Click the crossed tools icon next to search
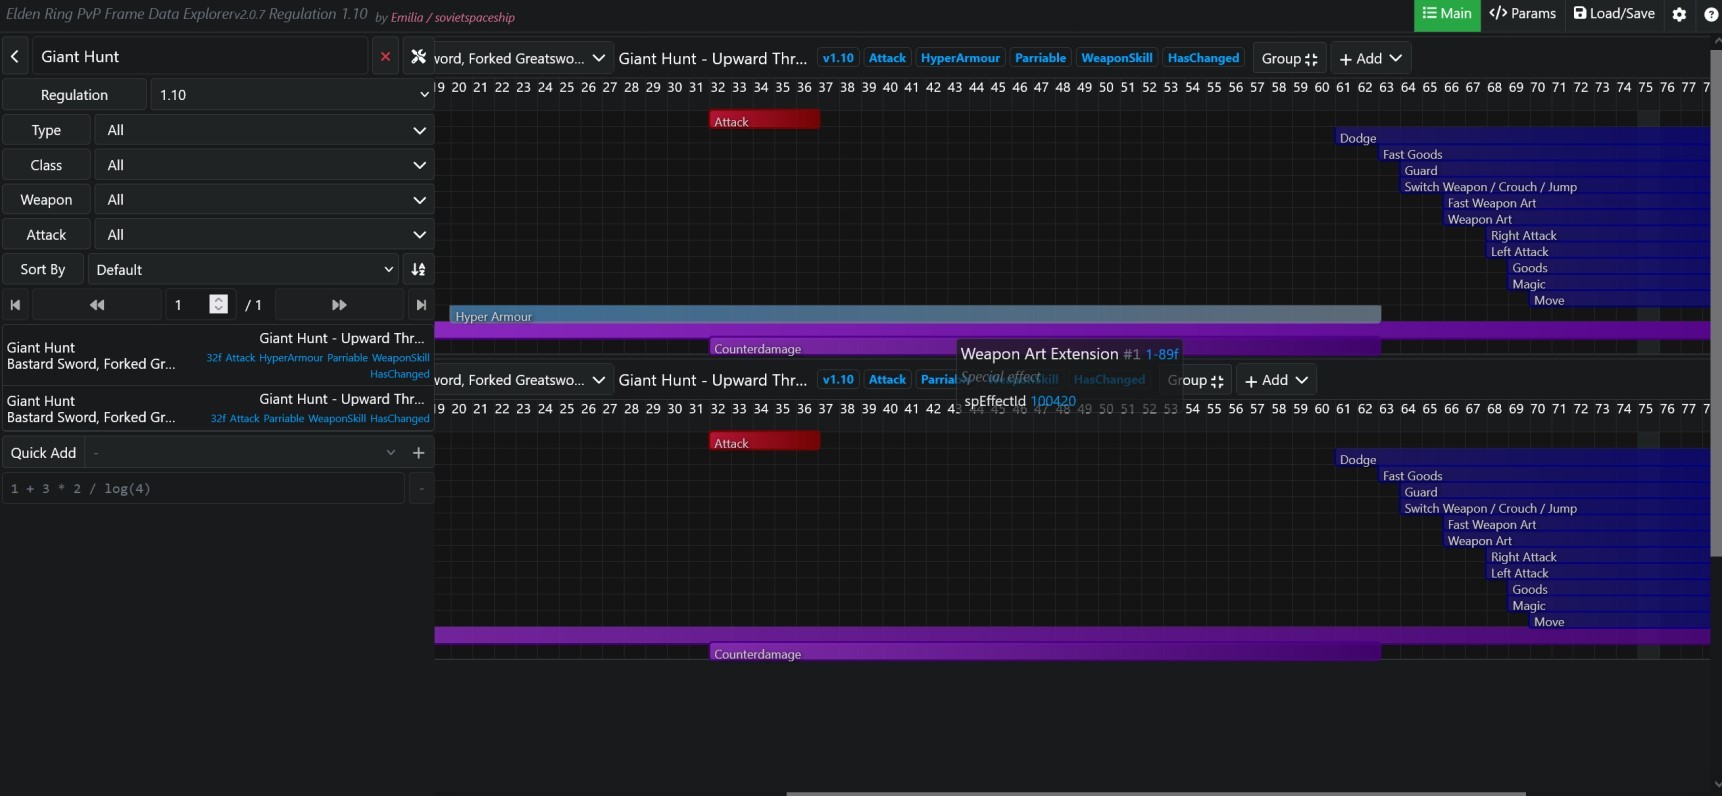Image resolution: width=1722 pixels, height=796 pixels. pyautogui.click(x=419, y=57)
